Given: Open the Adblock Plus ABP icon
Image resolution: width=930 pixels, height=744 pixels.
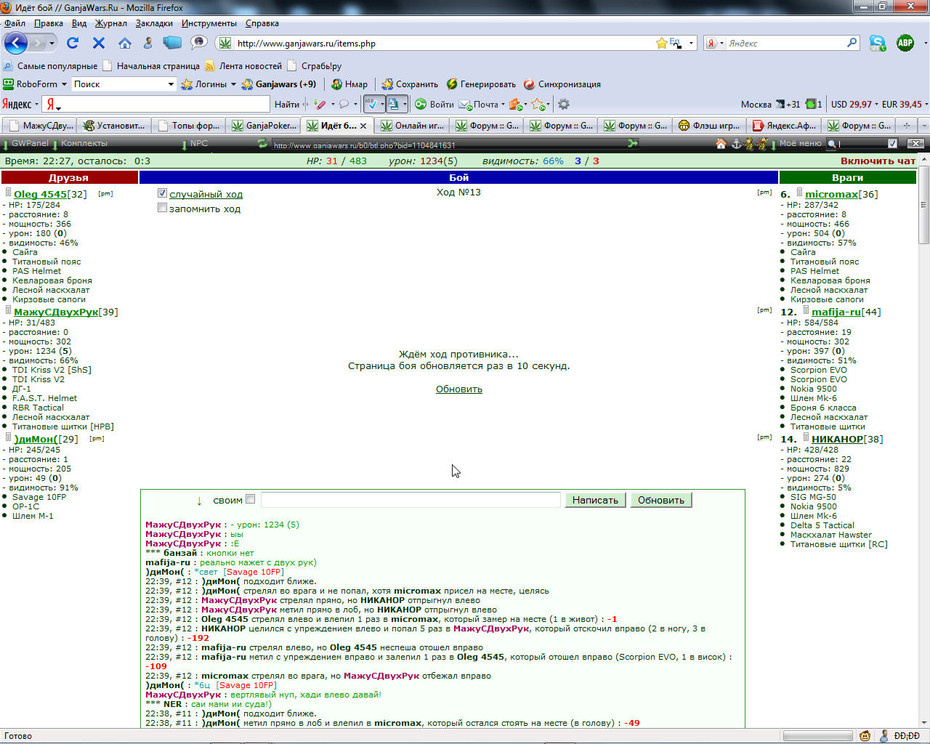Looking at the screenshot, I should 905,43.
